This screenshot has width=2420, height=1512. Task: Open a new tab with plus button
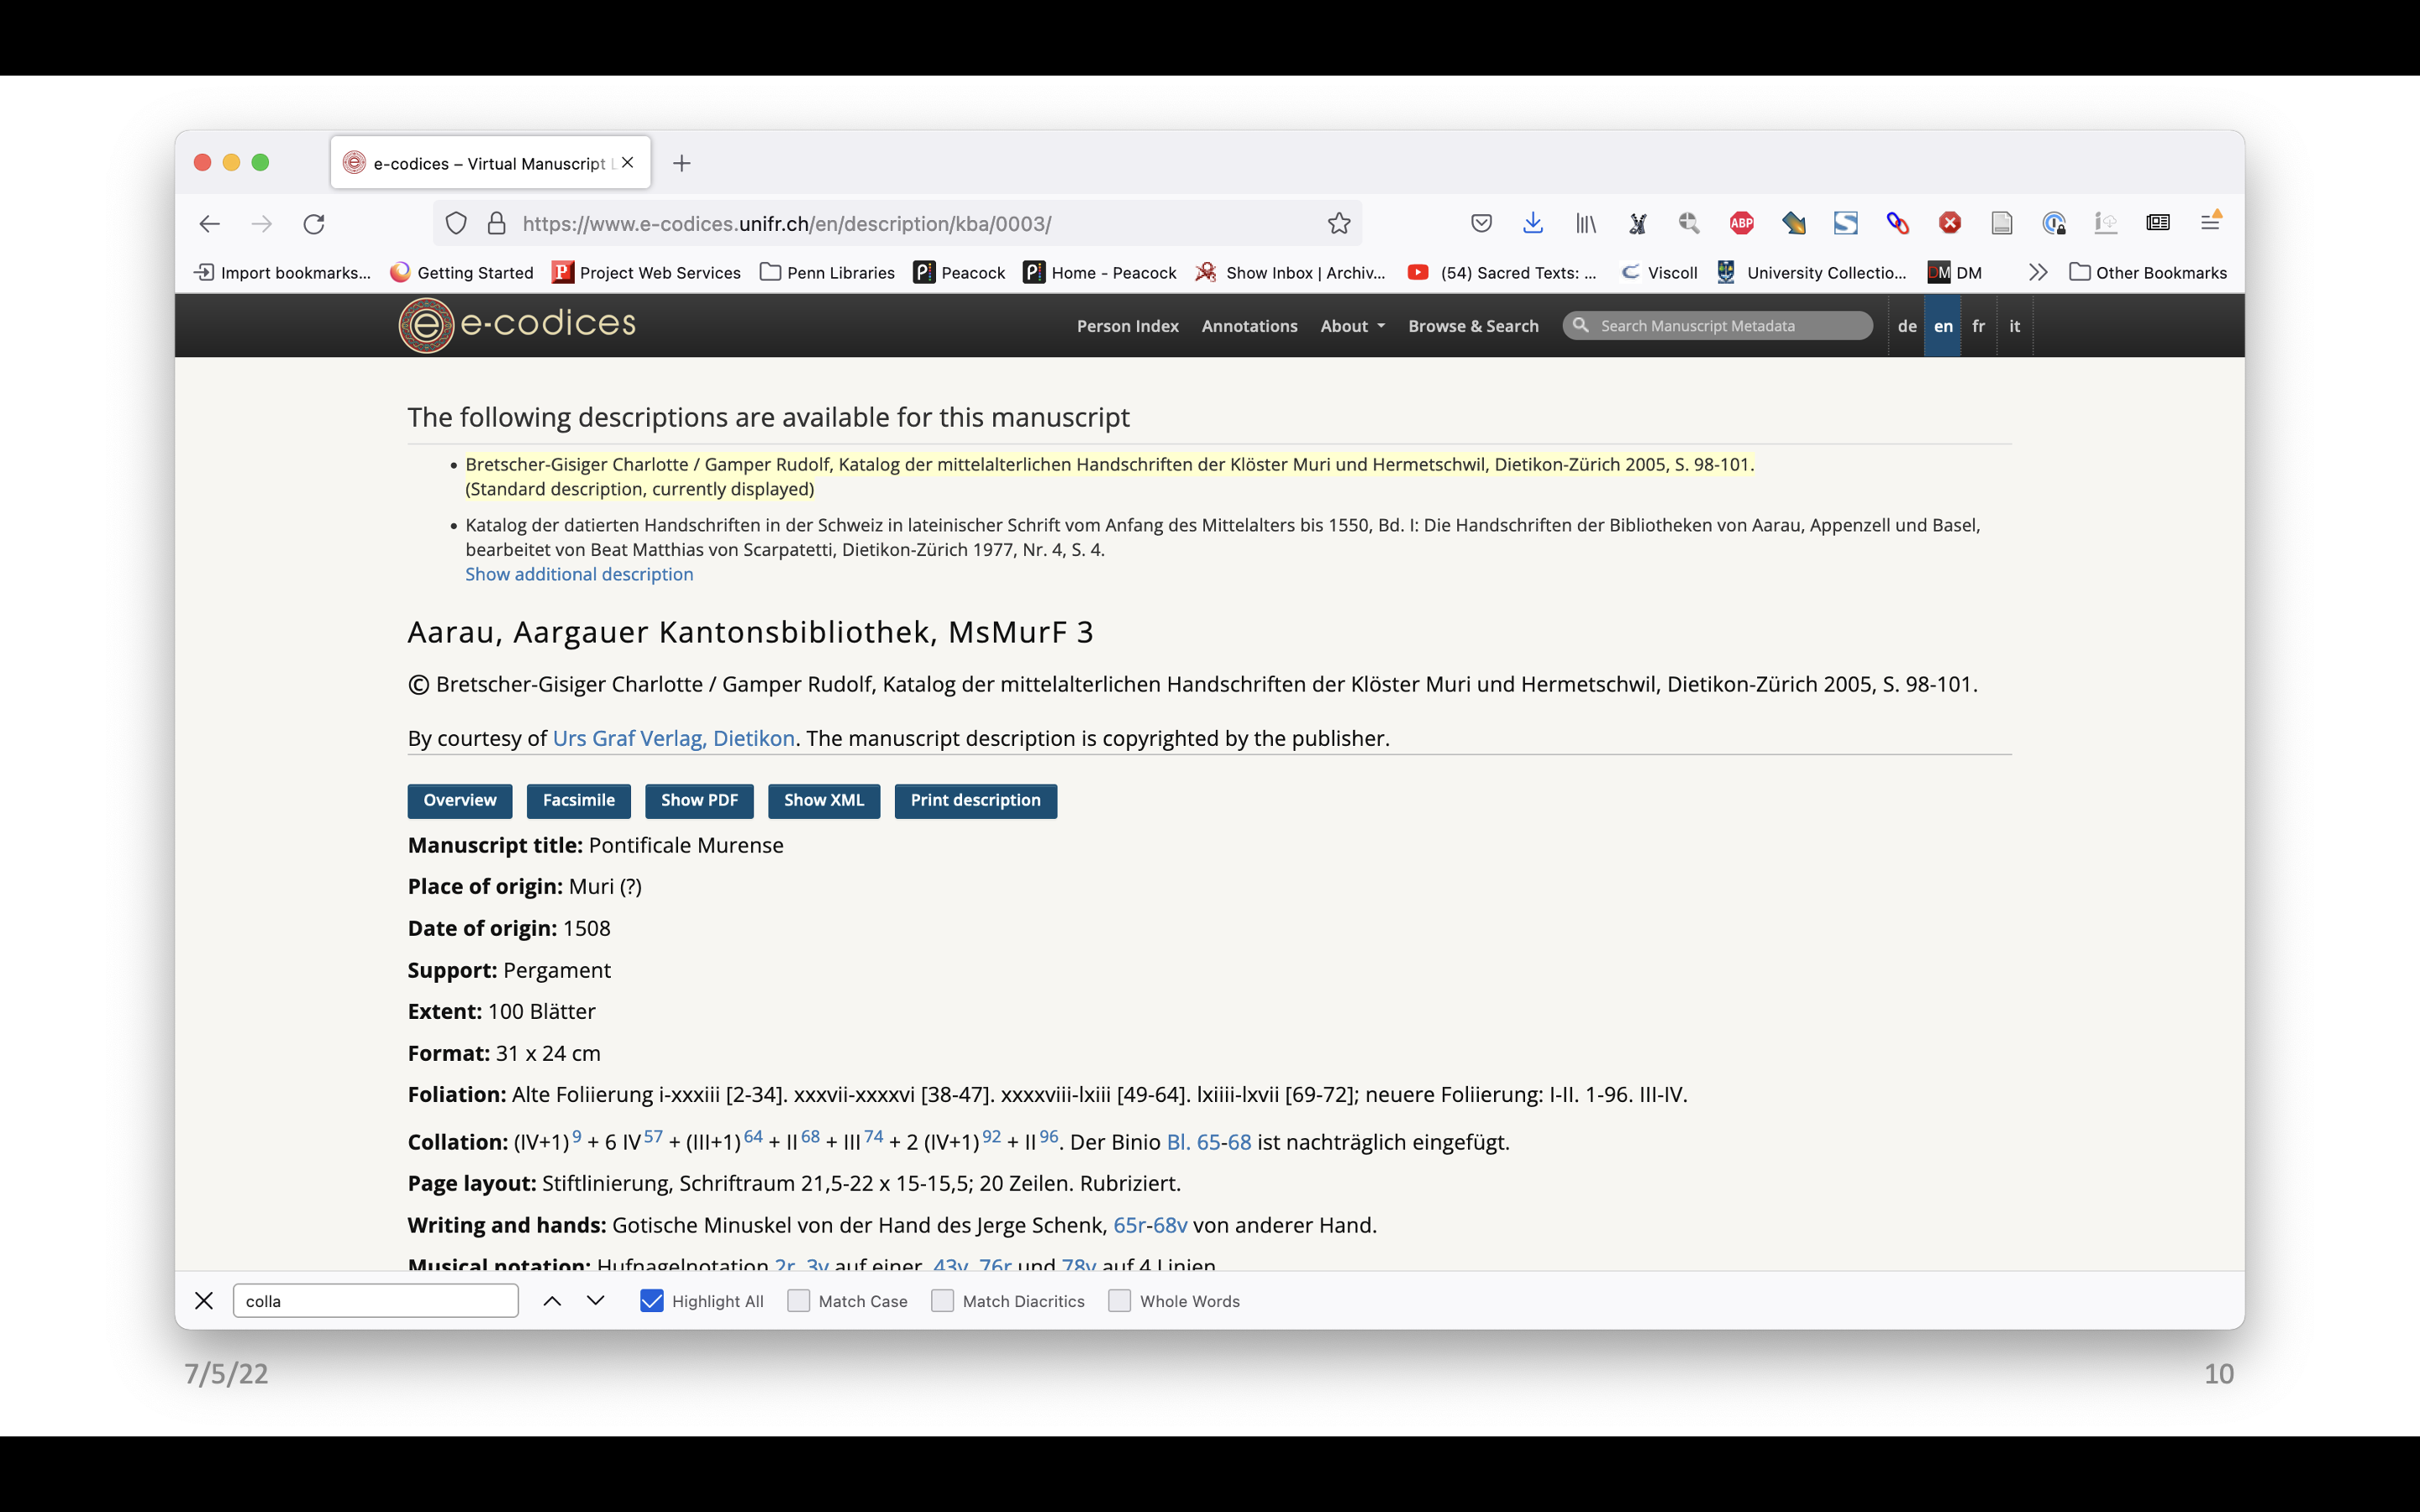(682, 163)
